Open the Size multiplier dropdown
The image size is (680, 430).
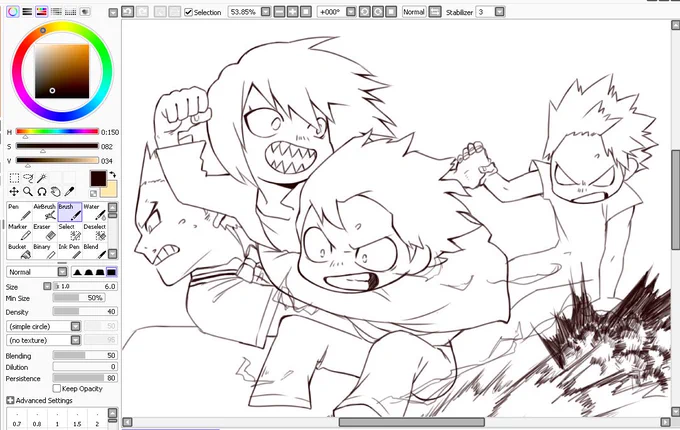pos(47,286)
